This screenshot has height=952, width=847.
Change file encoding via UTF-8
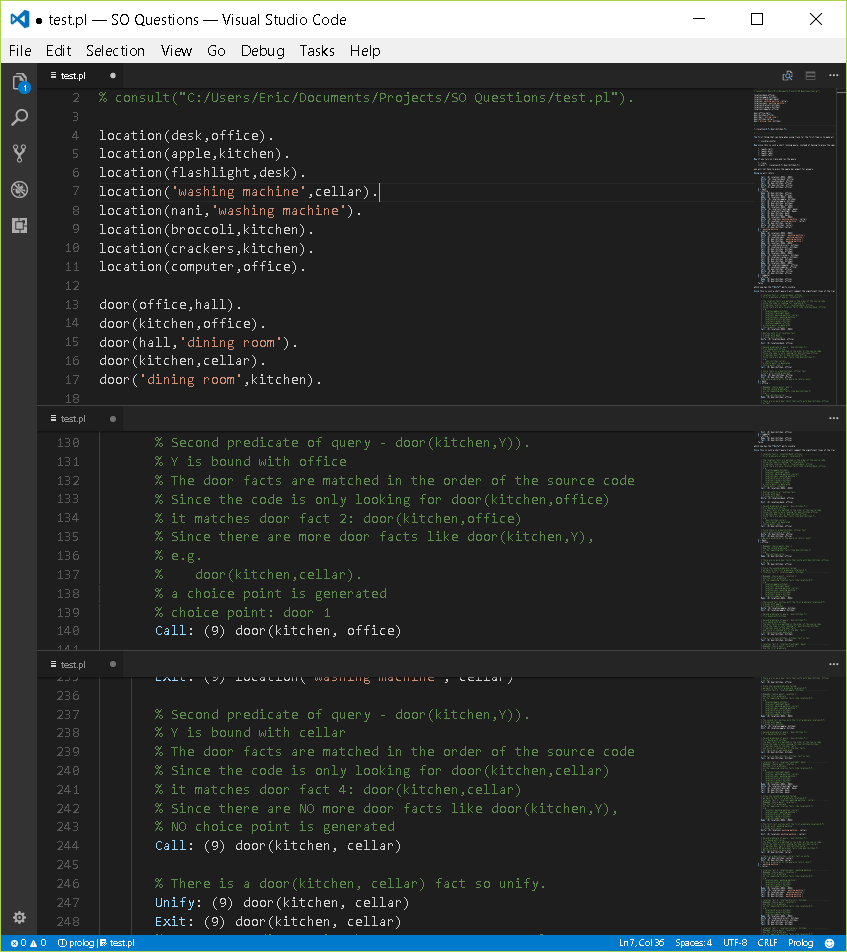tap(735, 943)
